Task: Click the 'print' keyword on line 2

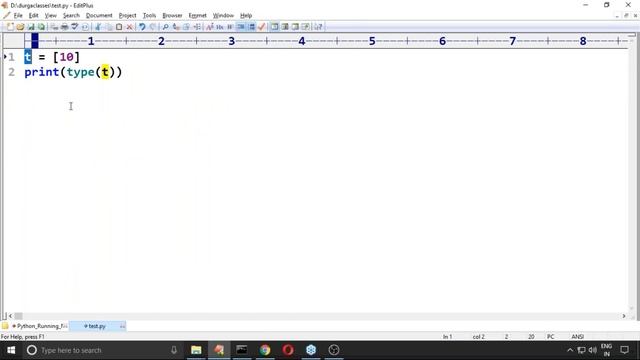Action: (x=42, y=72)
